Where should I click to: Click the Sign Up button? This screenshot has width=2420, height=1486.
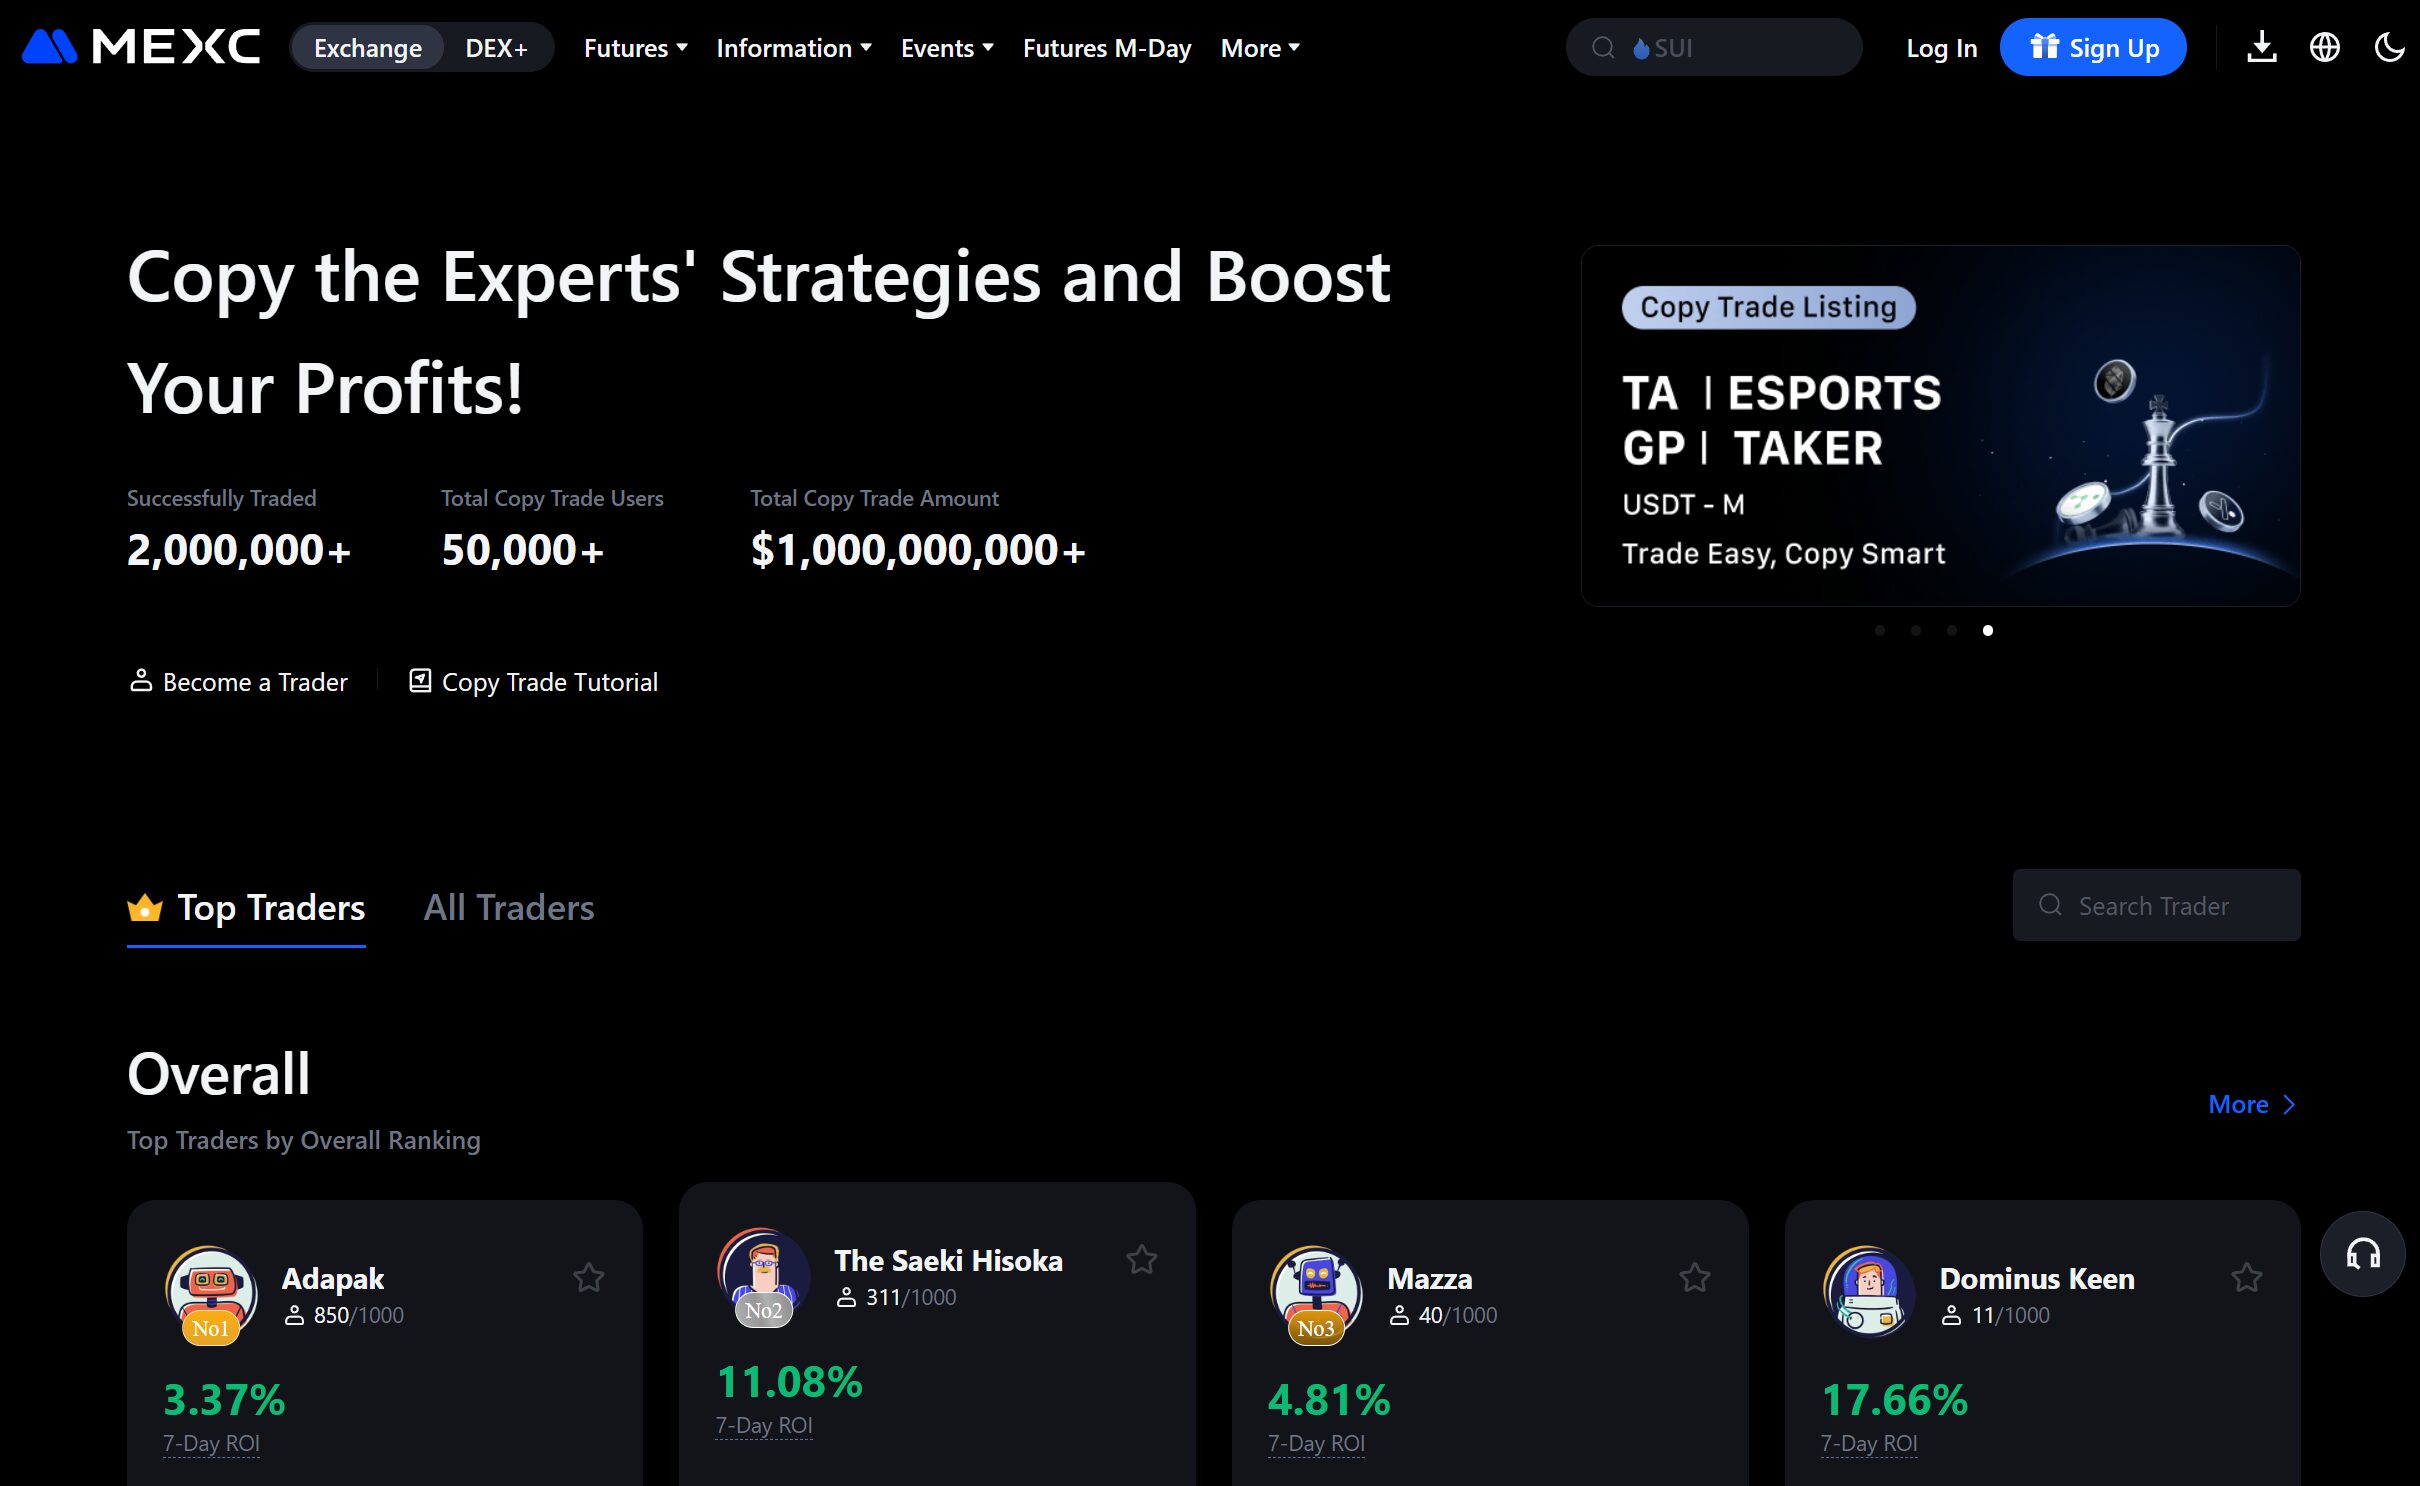pos(2093,48)
